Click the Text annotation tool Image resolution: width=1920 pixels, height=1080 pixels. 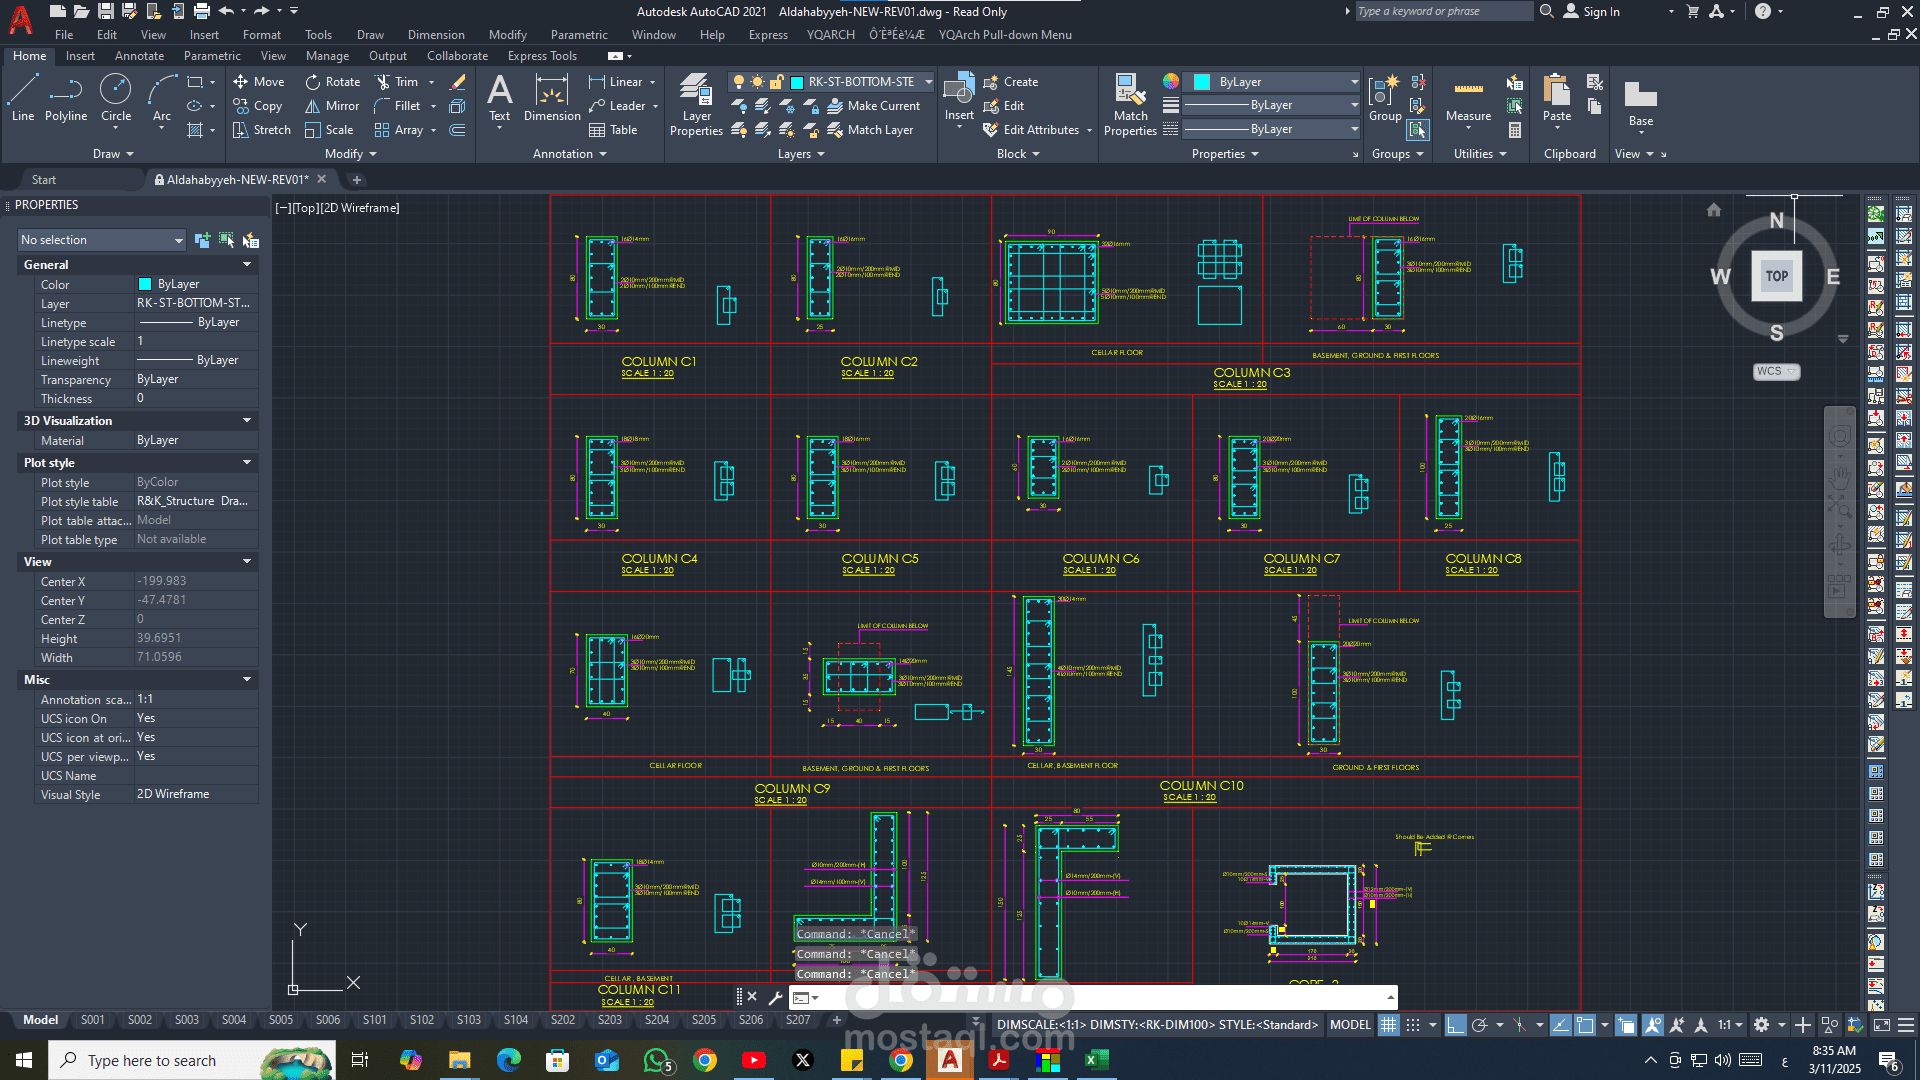coord(499,98)
